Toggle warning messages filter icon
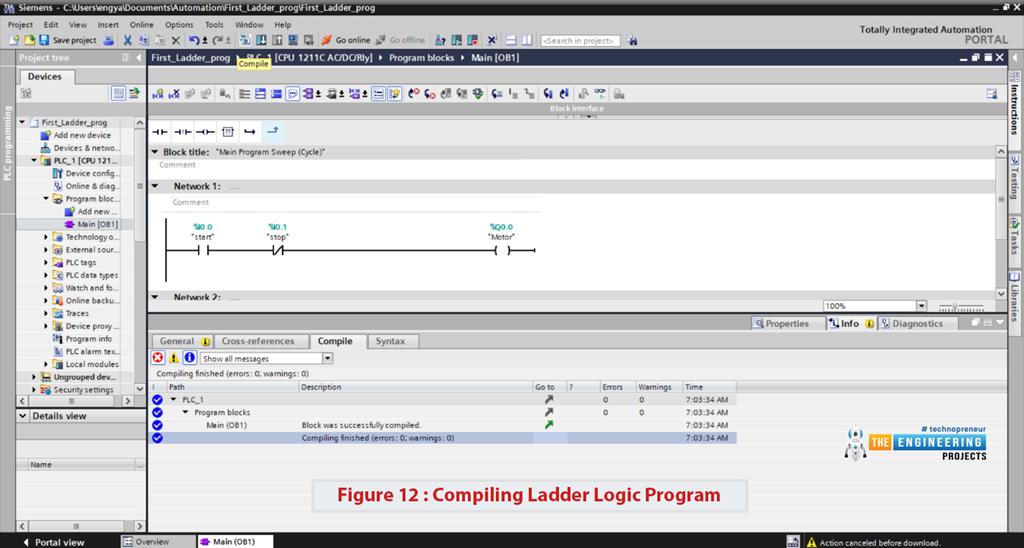Image resolution: width=1024 pixels, height=548 pixels. [x=174, y=358]
